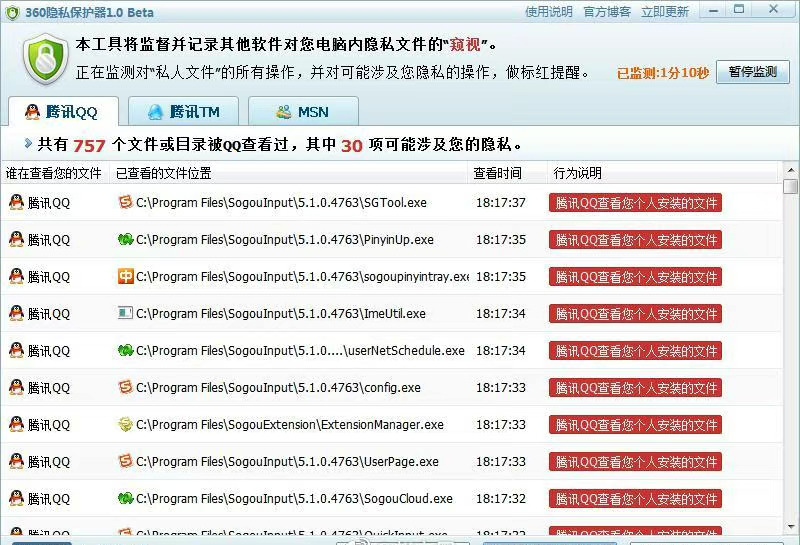The image size is (800, 545).
Task: Click the window icon beside ImeUtil.exe
Action: click(125, 313)
